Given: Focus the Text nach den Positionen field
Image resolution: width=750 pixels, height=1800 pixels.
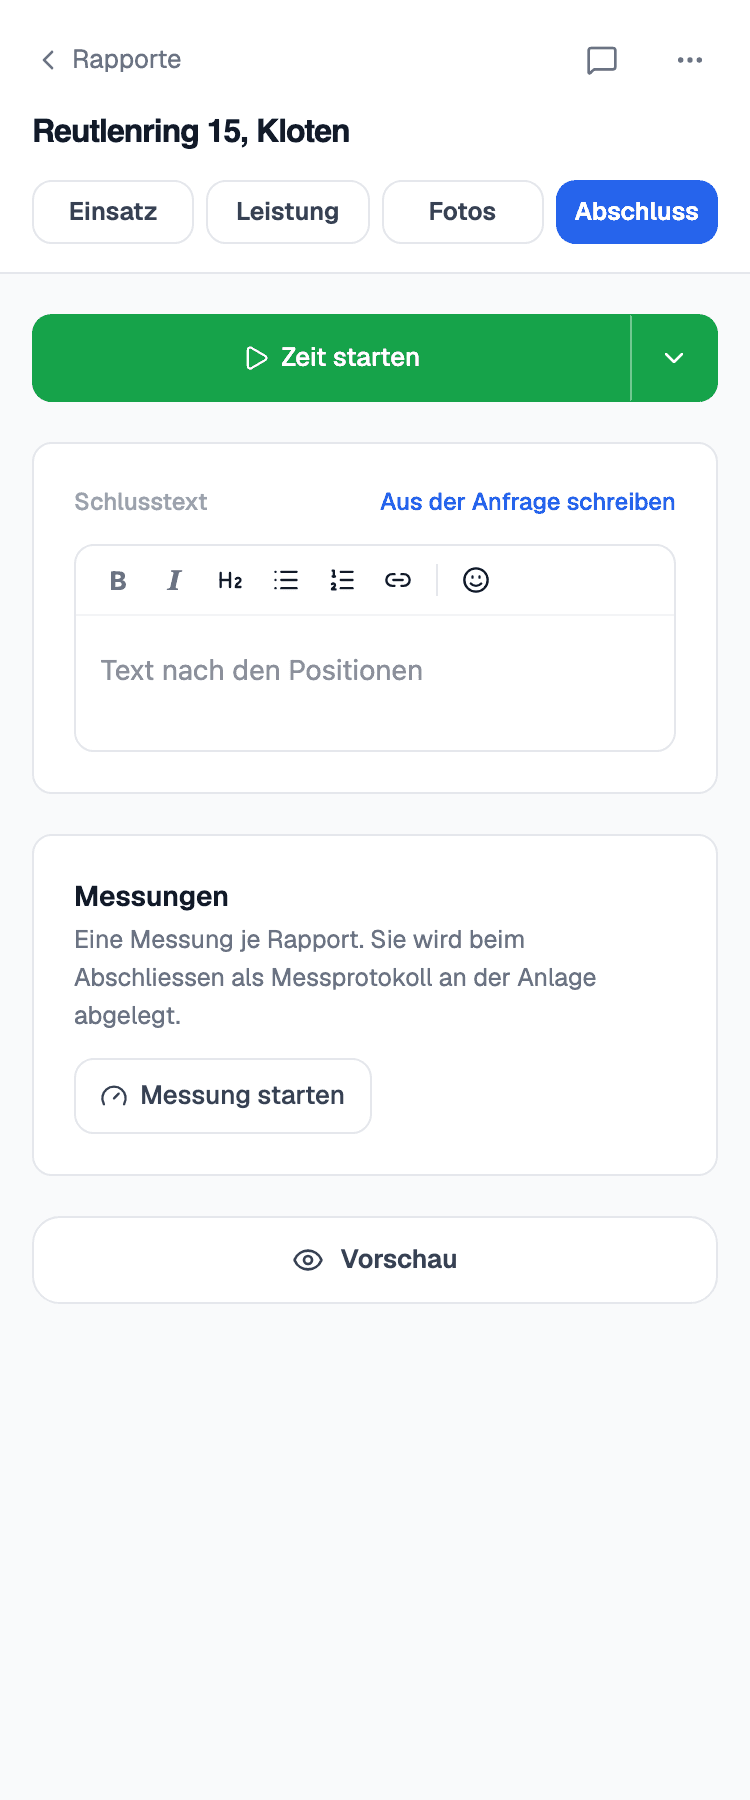Looking at the screenshot, I should point(375,683).
